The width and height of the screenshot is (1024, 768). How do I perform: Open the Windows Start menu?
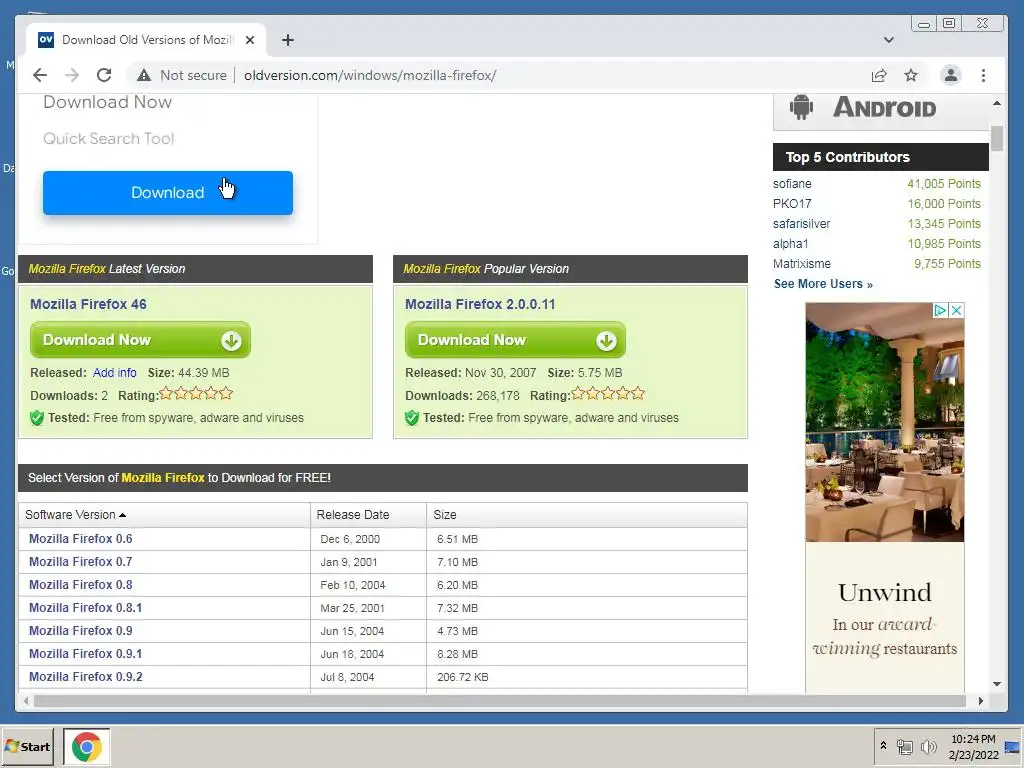(x=27, y=746)
